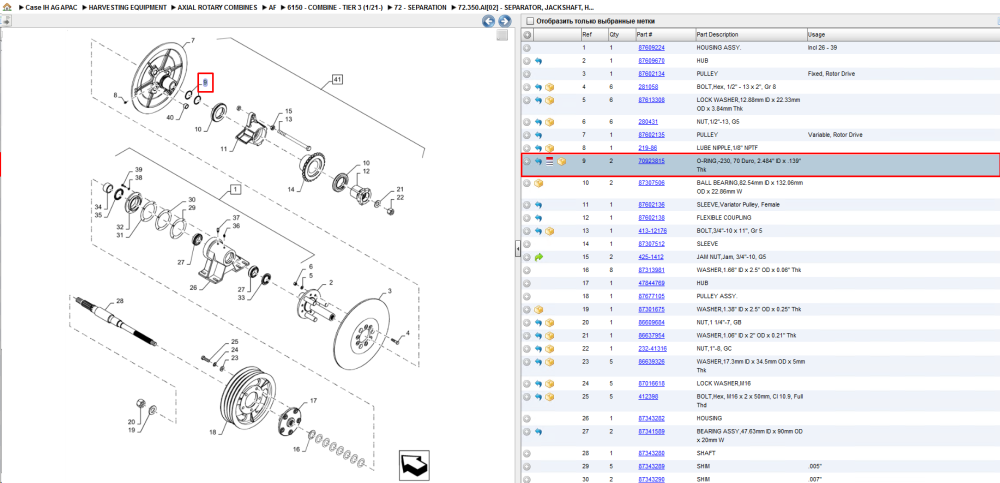Image resolution: width=1000 pixels, height=483 pixels.
Task: Sort by the Qty column header
Action: (x=621, y=34)
